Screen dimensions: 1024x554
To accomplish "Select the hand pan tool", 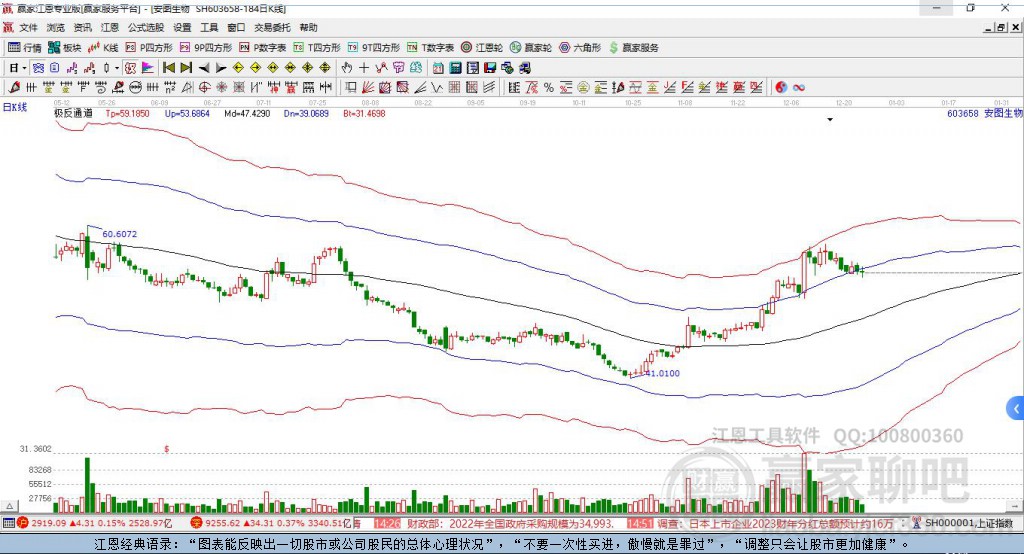I will point(346,68).
